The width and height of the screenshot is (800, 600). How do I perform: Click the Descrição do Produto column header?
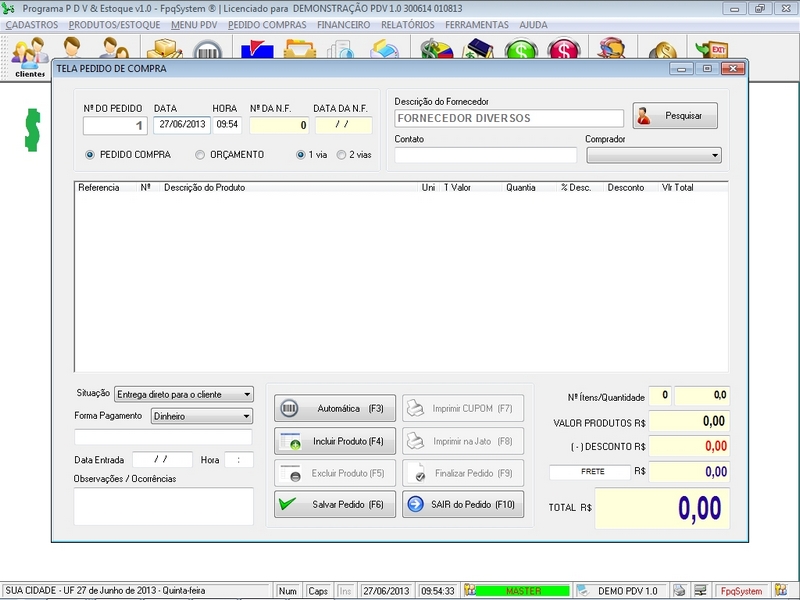pyautogui.click(x=204, y=188)
